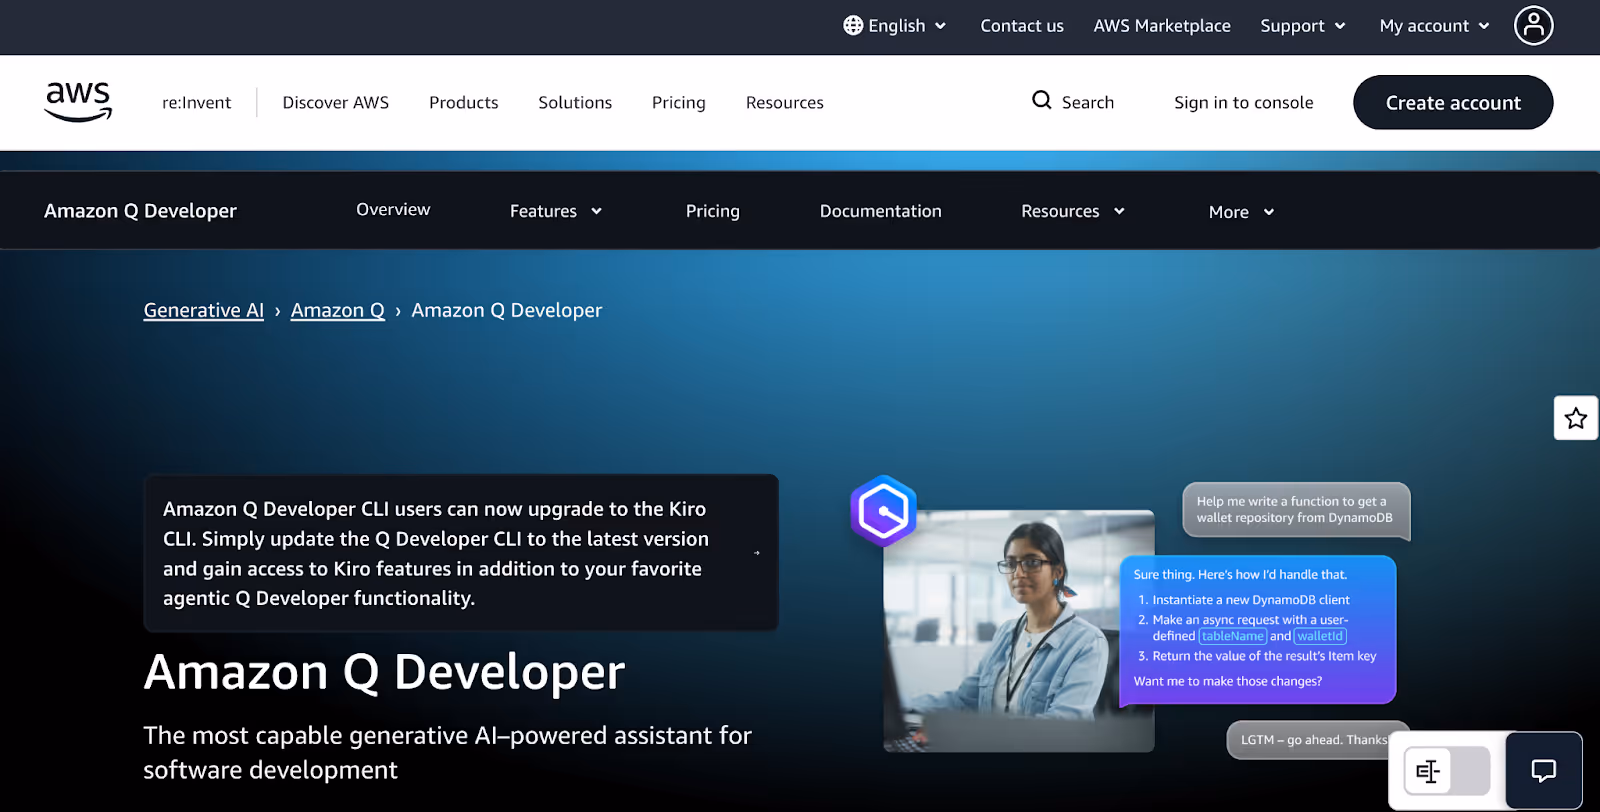The height and width of the screenshot is (812, 1600).
Task: Open the chat bubble icon
Action: pos(1544,770)
